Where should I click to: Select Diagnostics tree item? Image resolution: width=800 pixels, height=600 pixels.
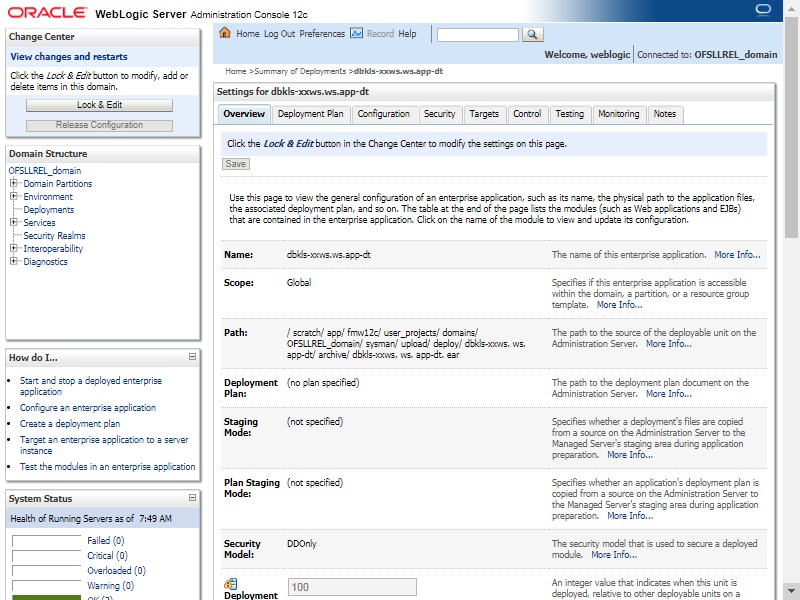pos(45,262)
